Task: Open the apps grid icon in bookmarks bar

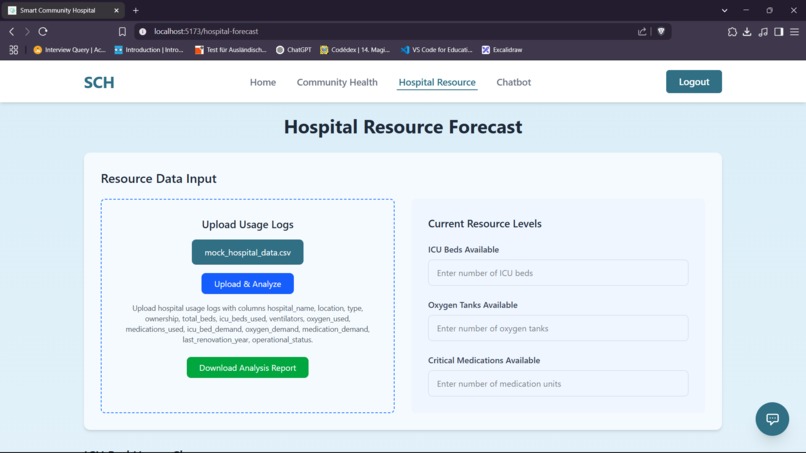Action: pyautogui.click(x=13, y=50)
